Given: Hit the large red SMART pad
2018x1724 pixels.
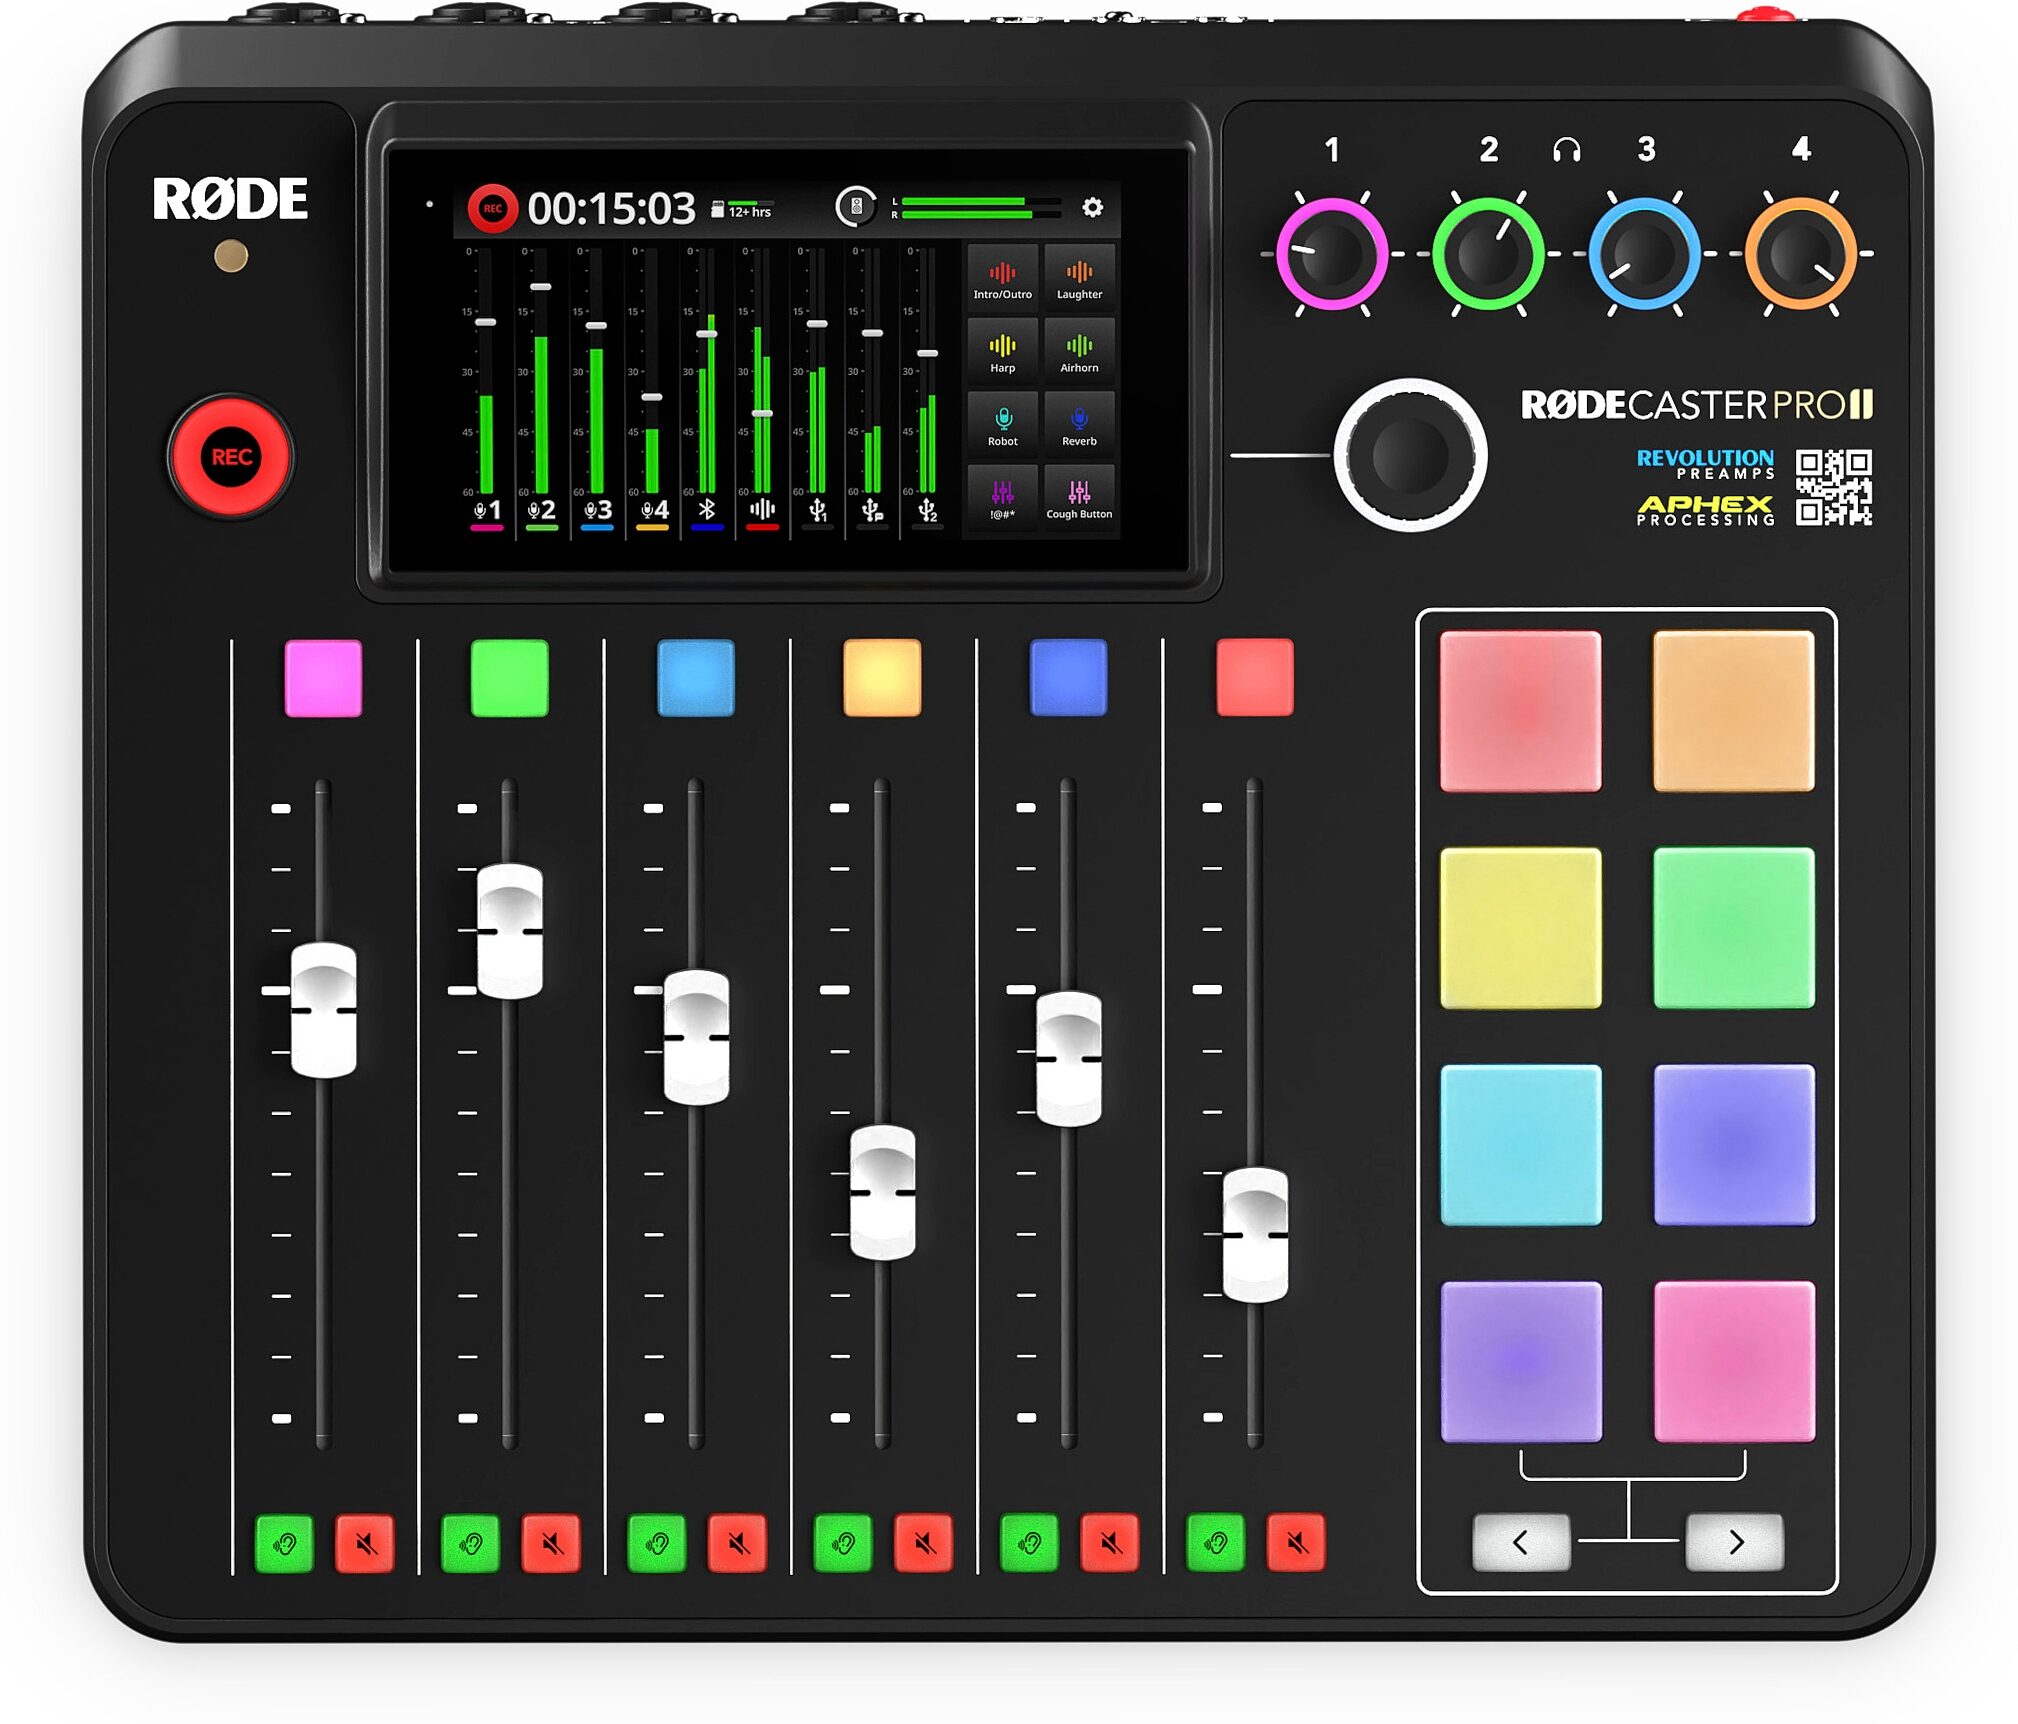Looking at the screenshot, I should [x=1521, y=711].
